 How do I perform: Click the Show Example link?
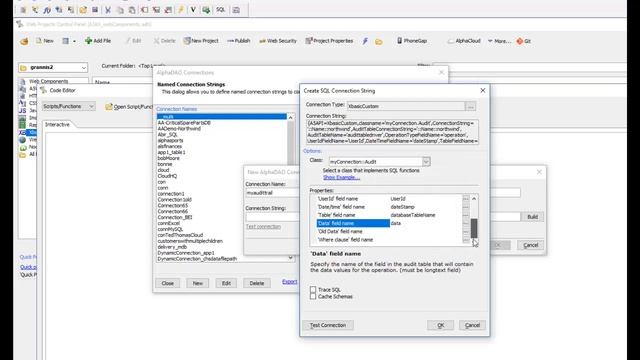coord(341,178)
